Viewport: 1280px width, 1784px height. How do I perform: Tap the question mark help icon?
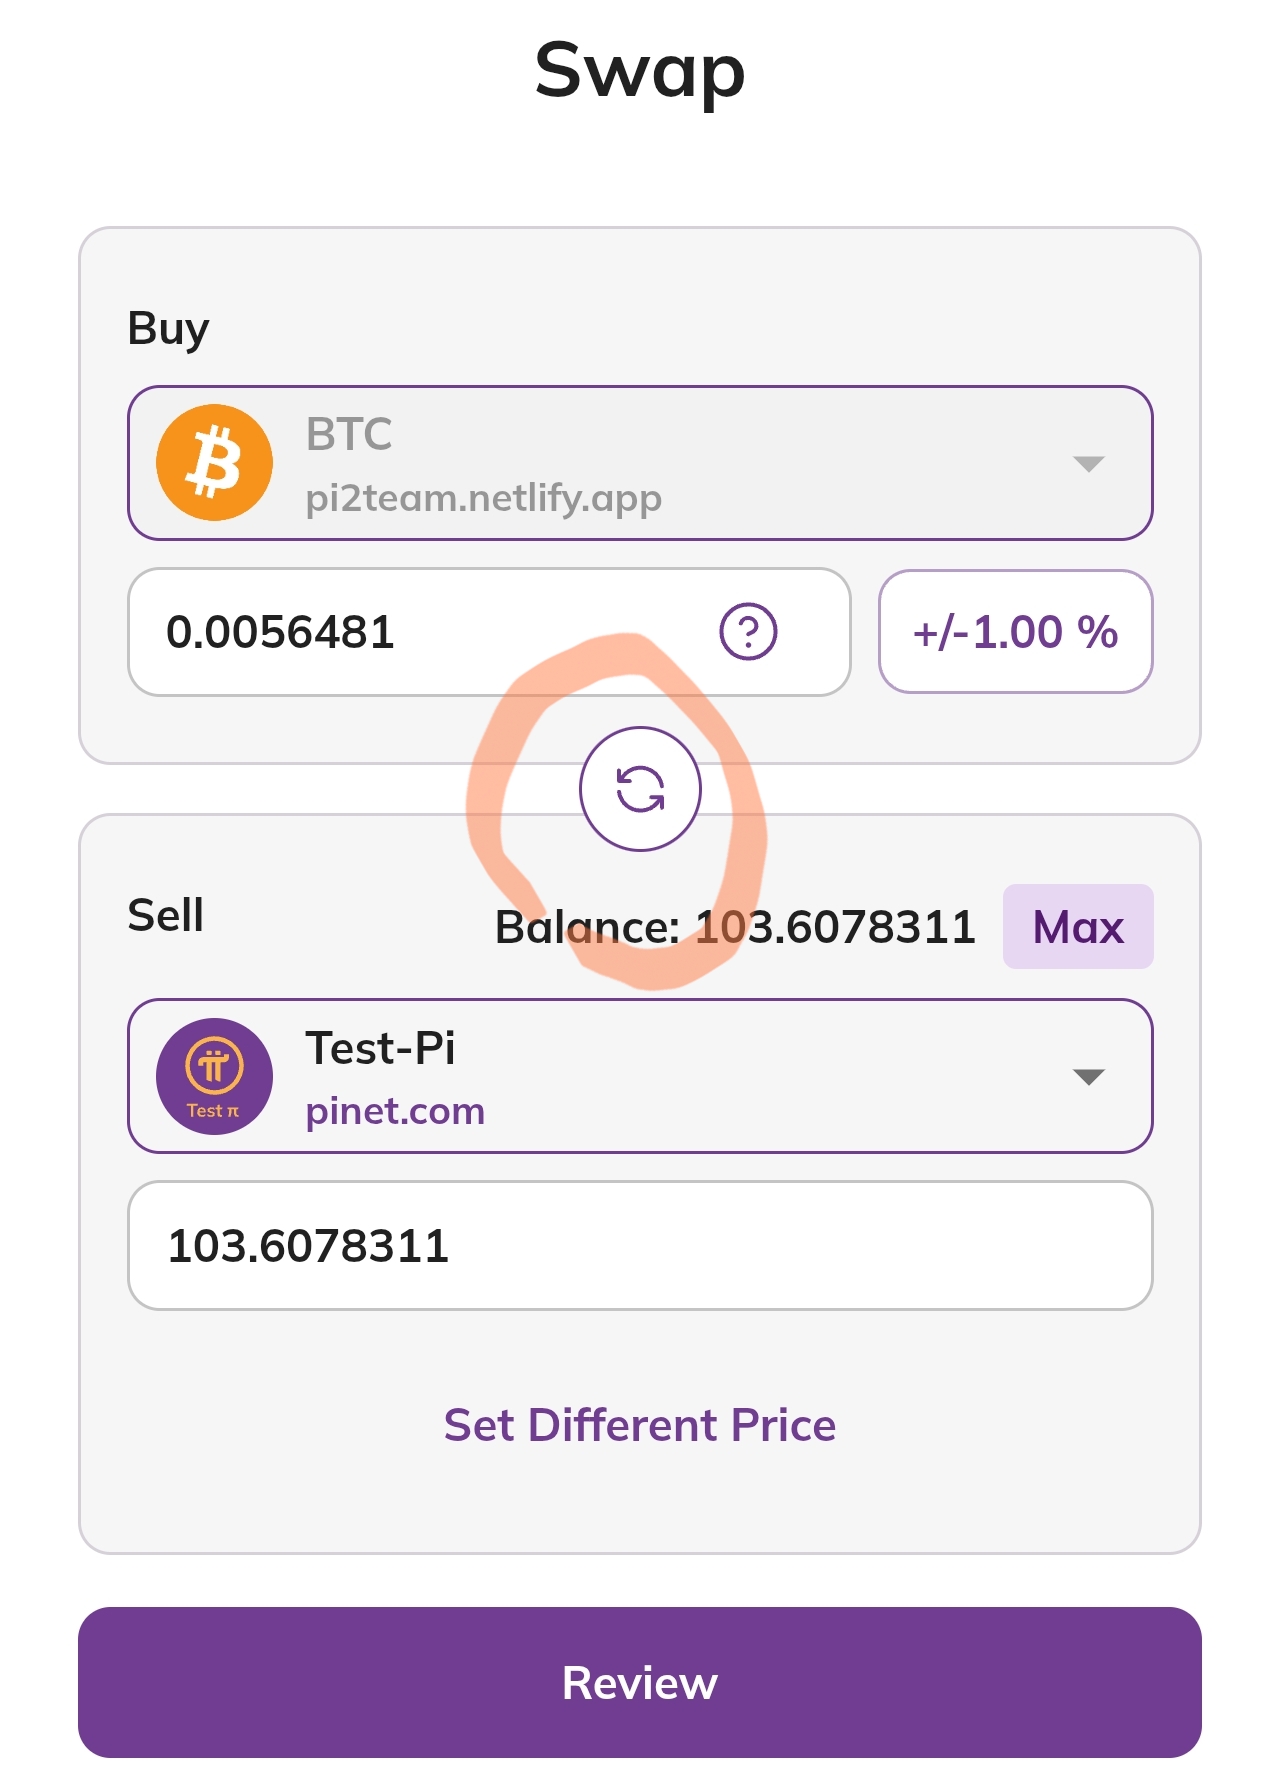coord(748,632)
